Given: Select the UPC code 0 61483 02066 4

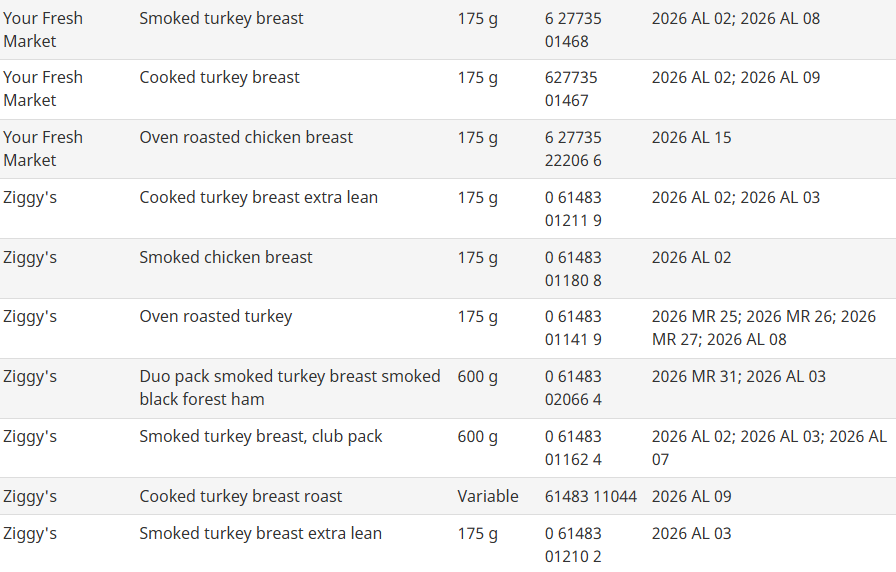Looking at the screenshot, I should click(x=573, y=388).
